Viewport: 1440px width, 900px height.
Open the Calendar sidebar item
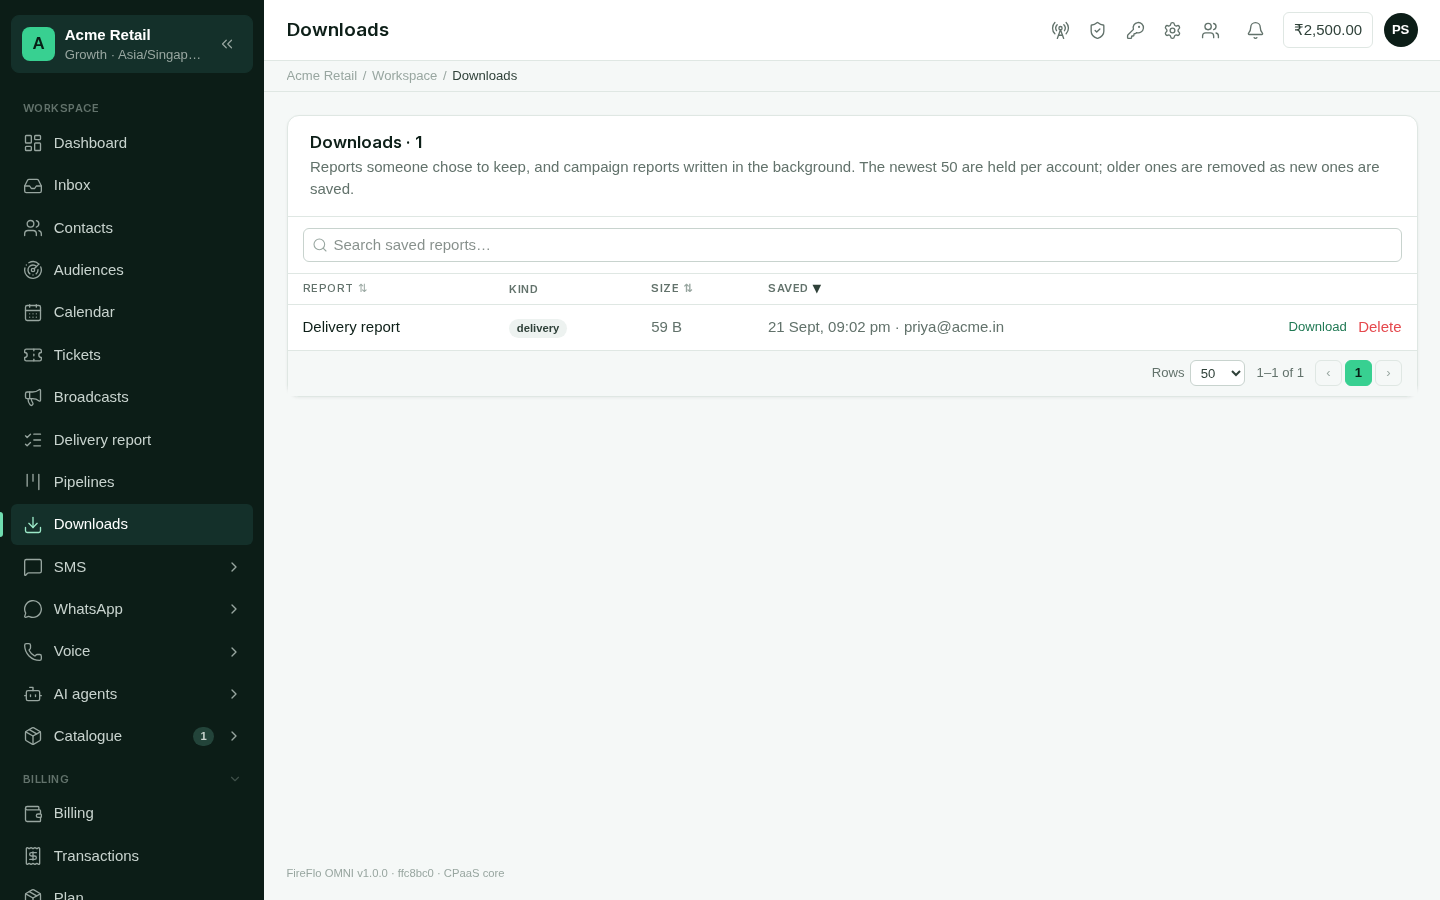132,312
